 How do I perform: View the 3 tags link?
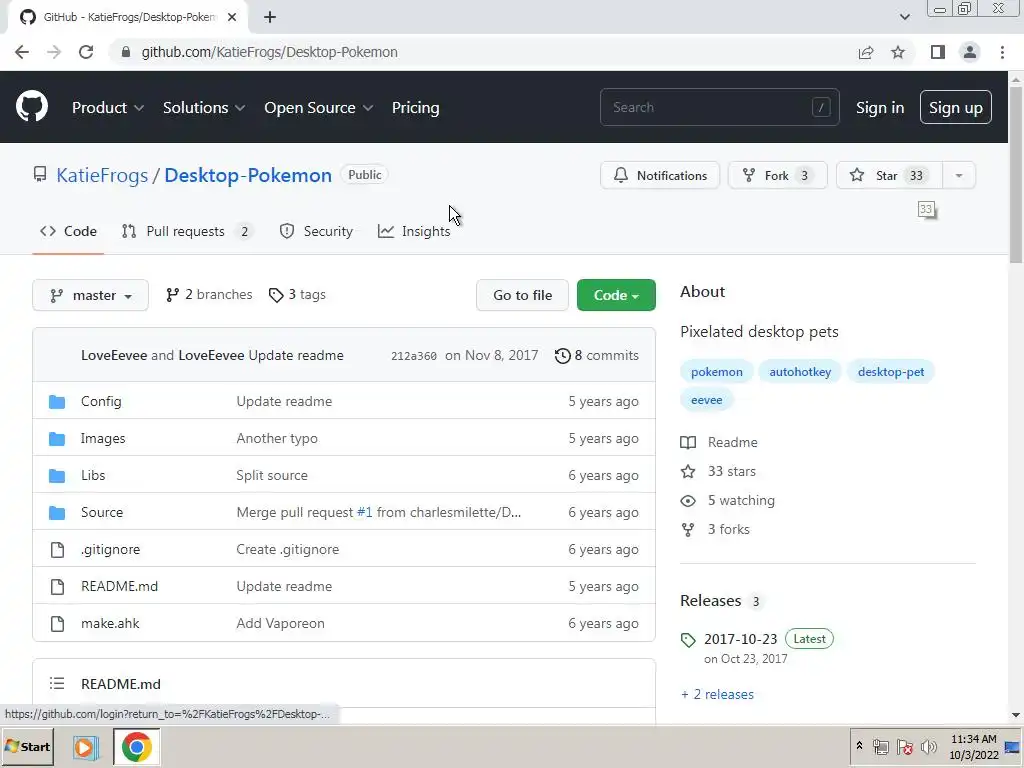click(297, 295)
